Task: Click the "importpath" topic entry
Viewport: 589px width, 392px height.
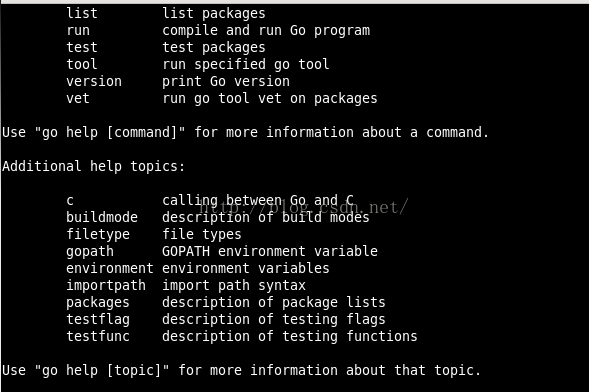Action: 106,285
